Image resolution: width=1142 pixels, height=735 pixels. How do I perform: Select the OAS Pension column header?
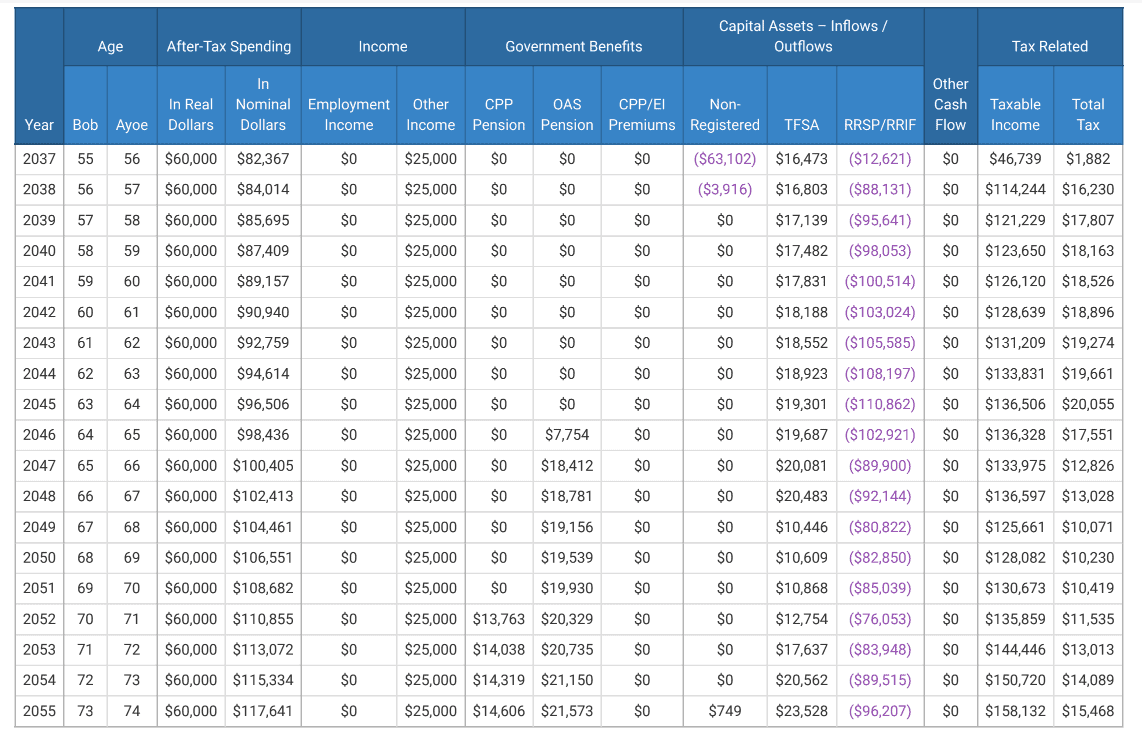[x=567, y=114]
